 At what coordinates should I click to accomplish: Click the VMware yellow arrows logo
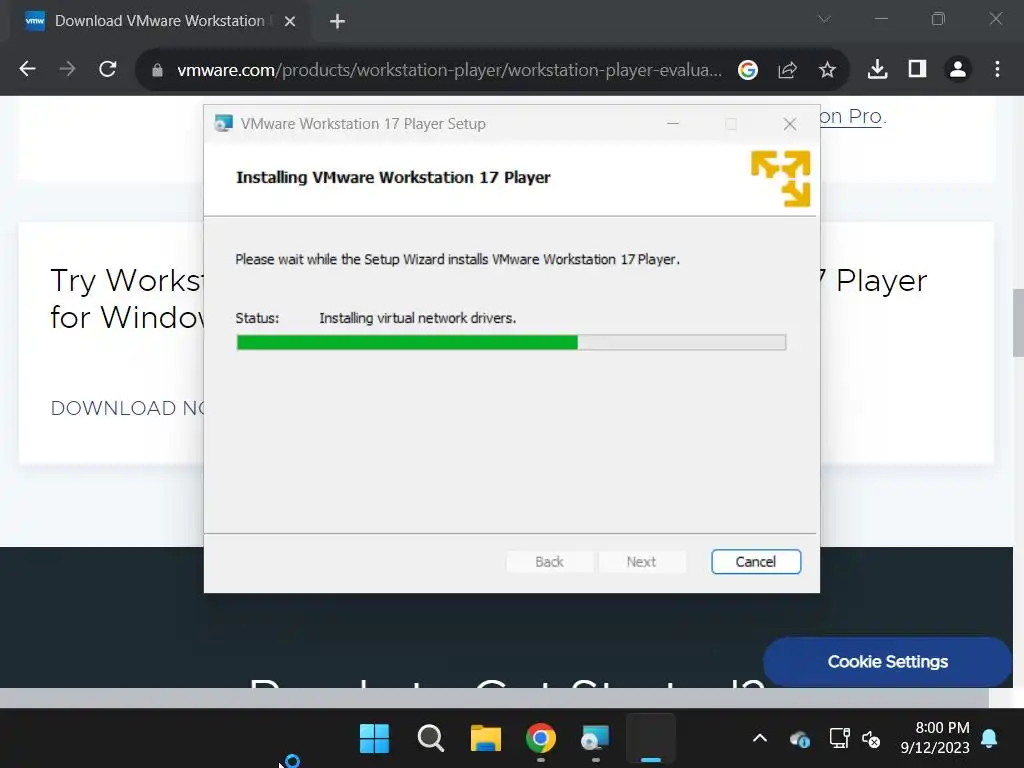pos(780,178)
